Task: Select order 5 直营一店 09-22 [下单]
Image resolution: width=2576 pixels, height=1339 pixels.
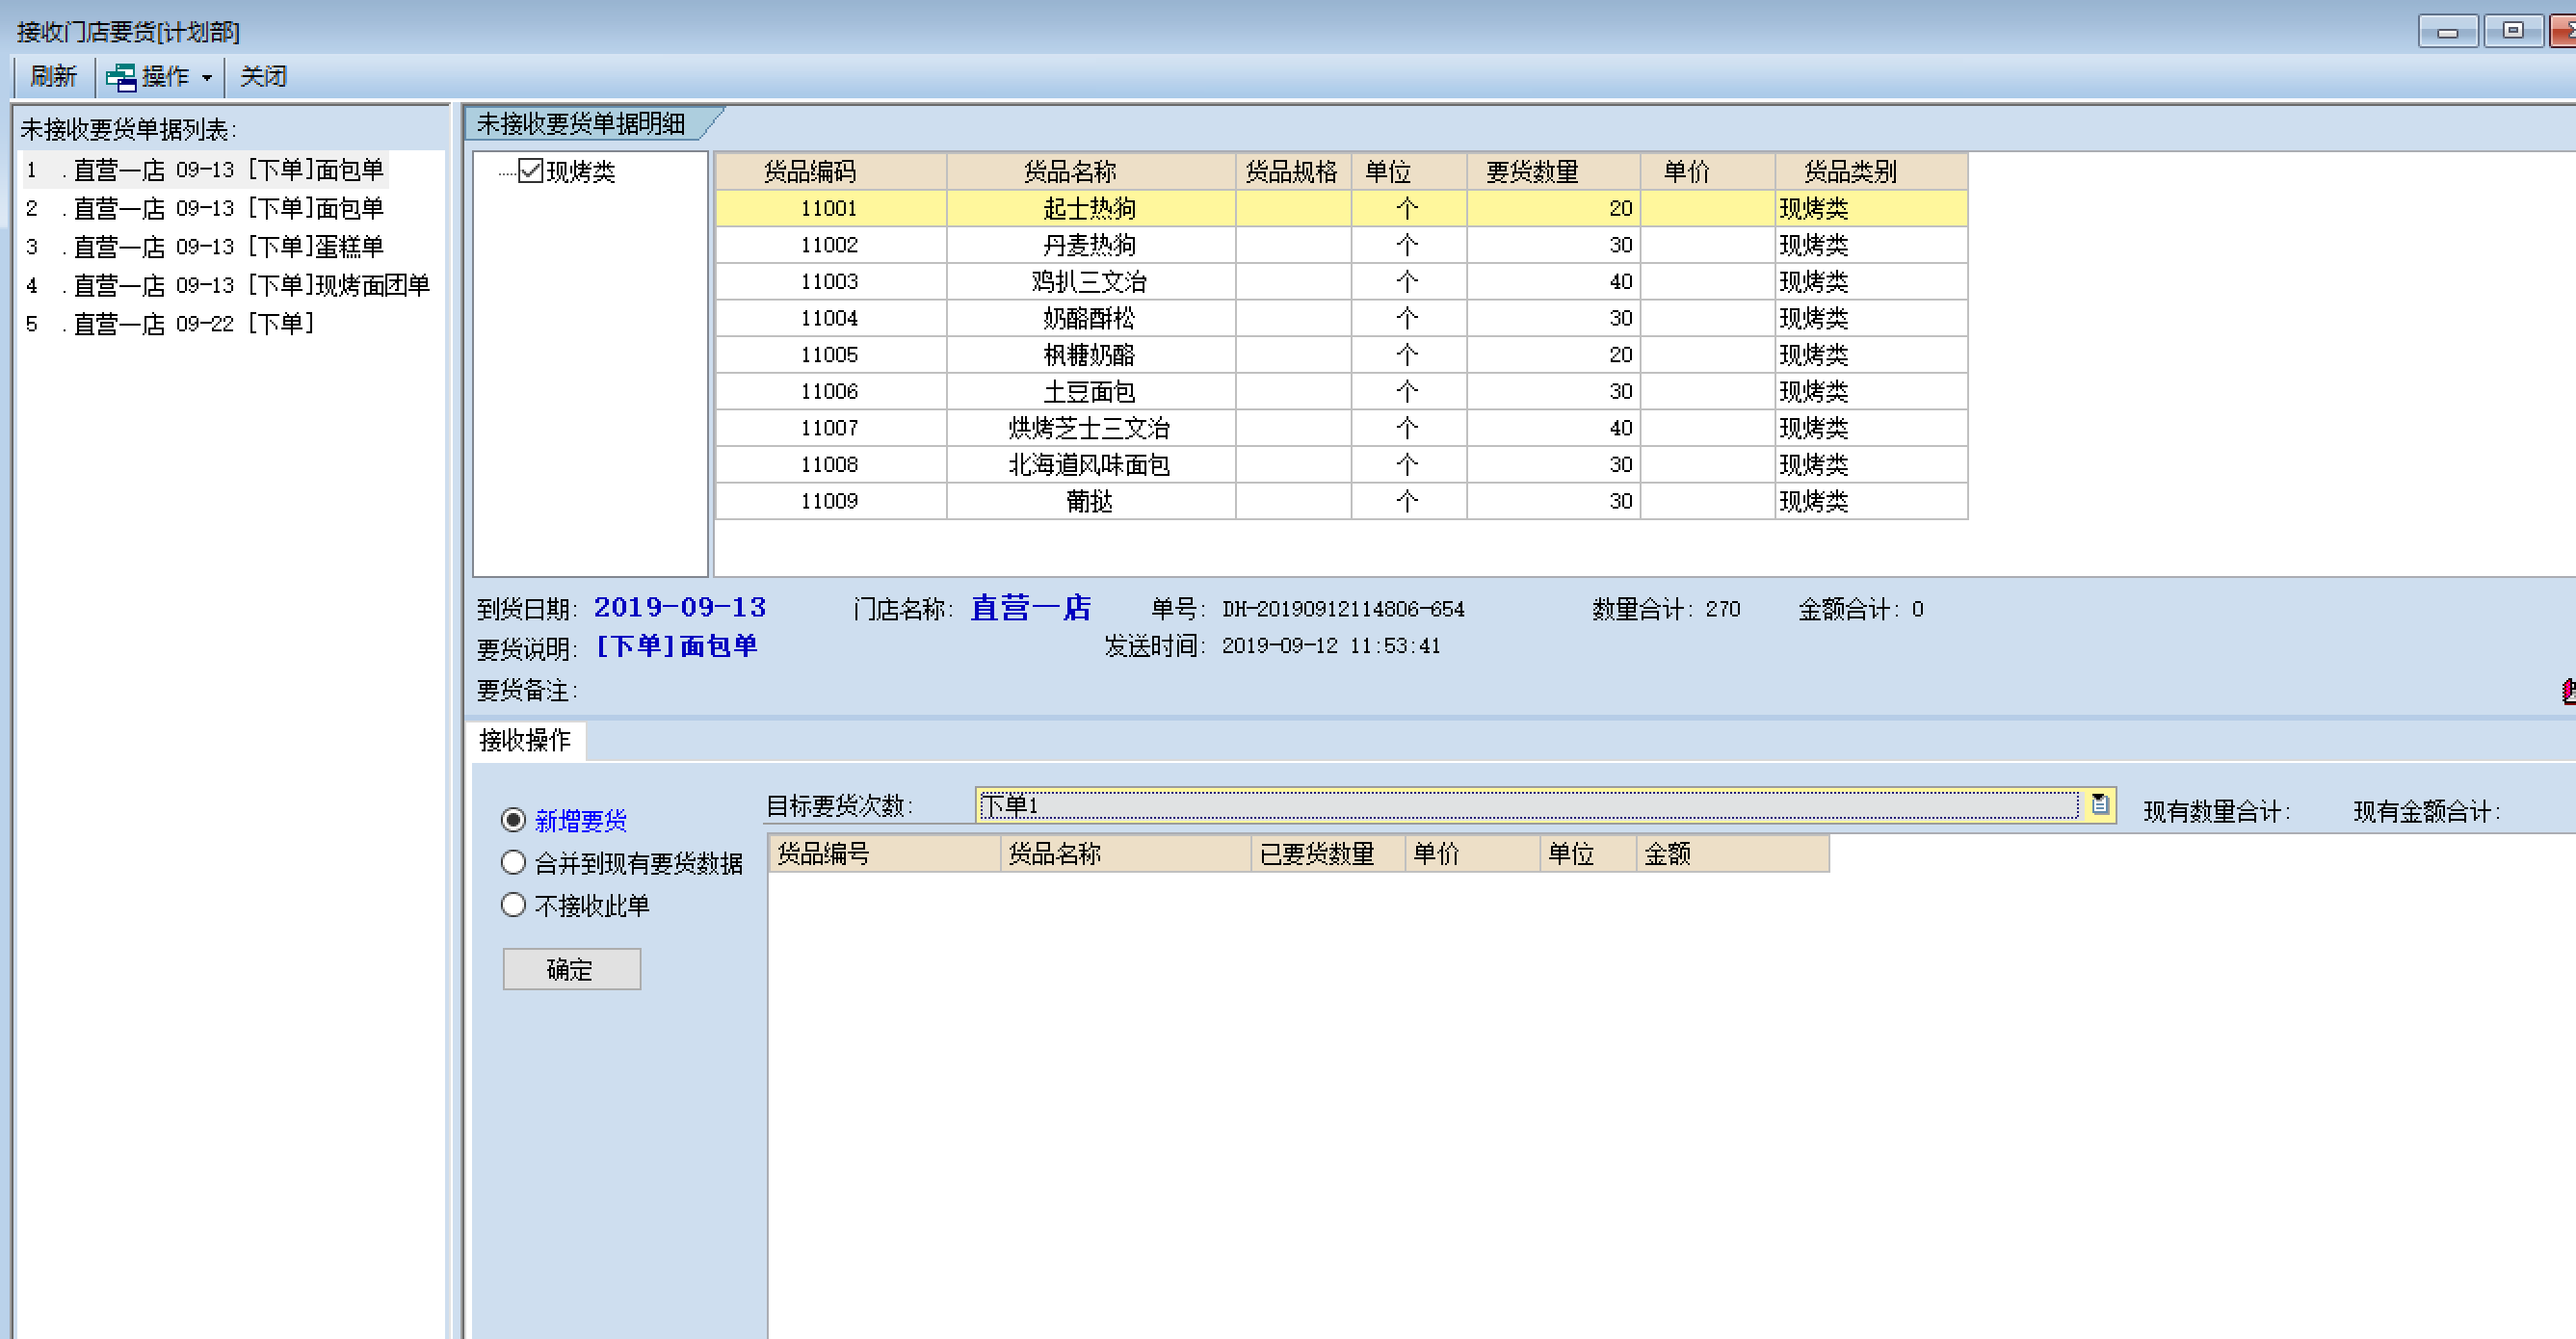Action: [170, 323]
